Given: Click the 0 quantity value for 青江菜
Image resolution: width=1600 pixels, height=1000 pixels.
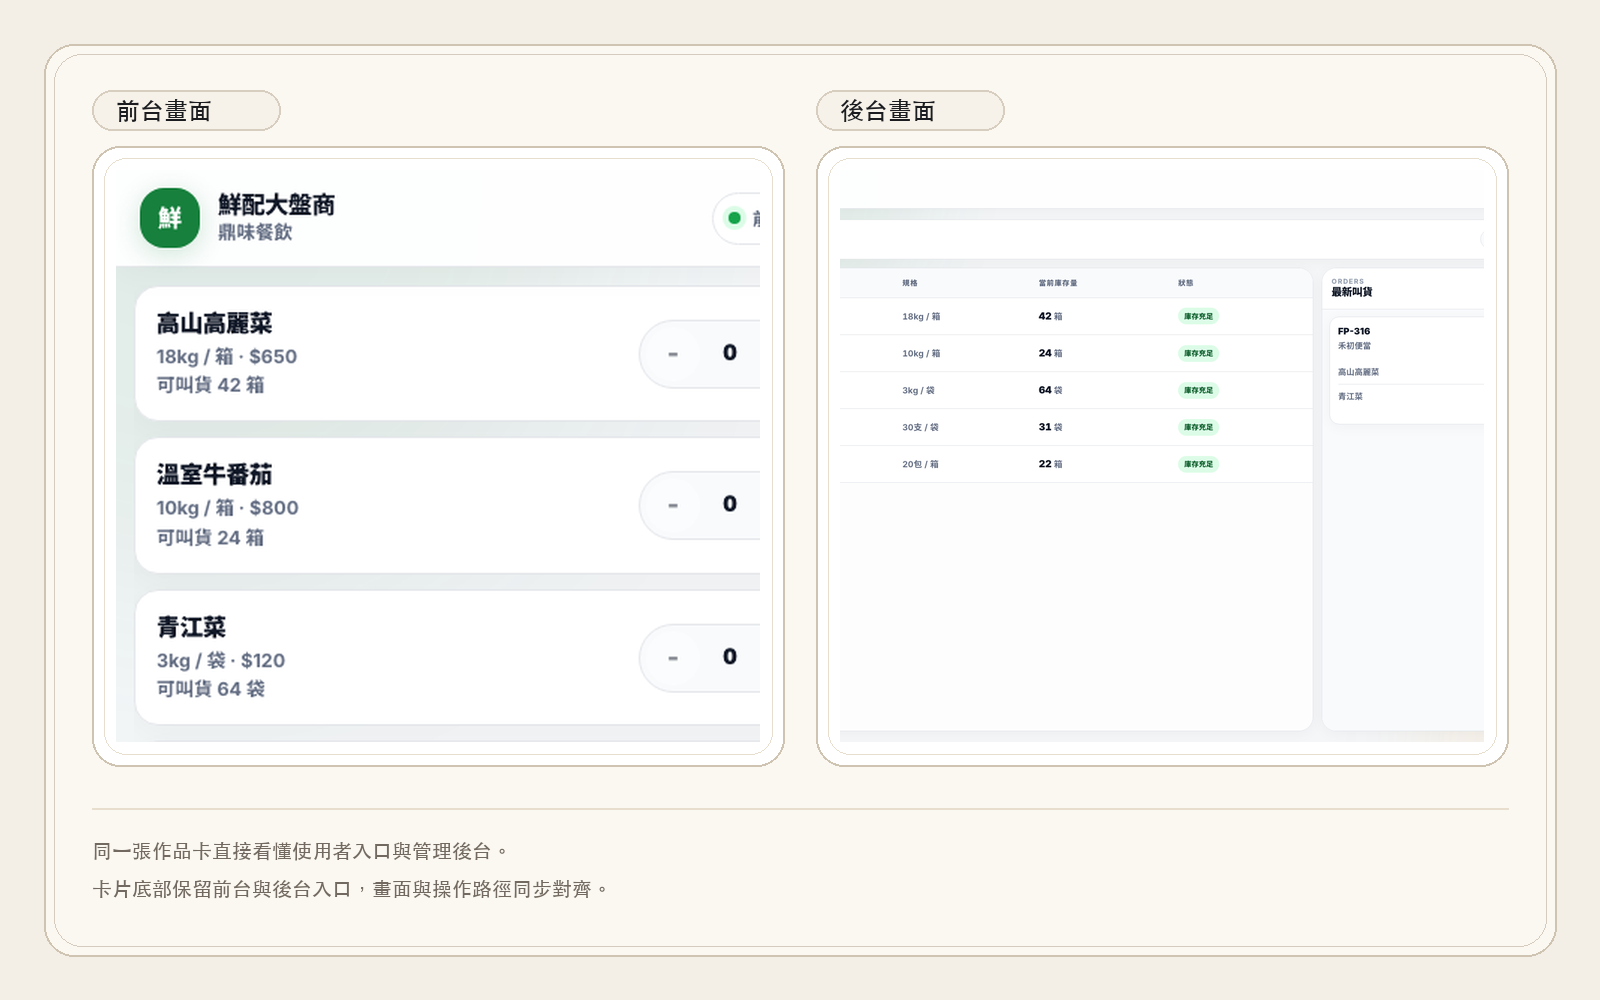Looking at the screenshot, I should 730,656.
